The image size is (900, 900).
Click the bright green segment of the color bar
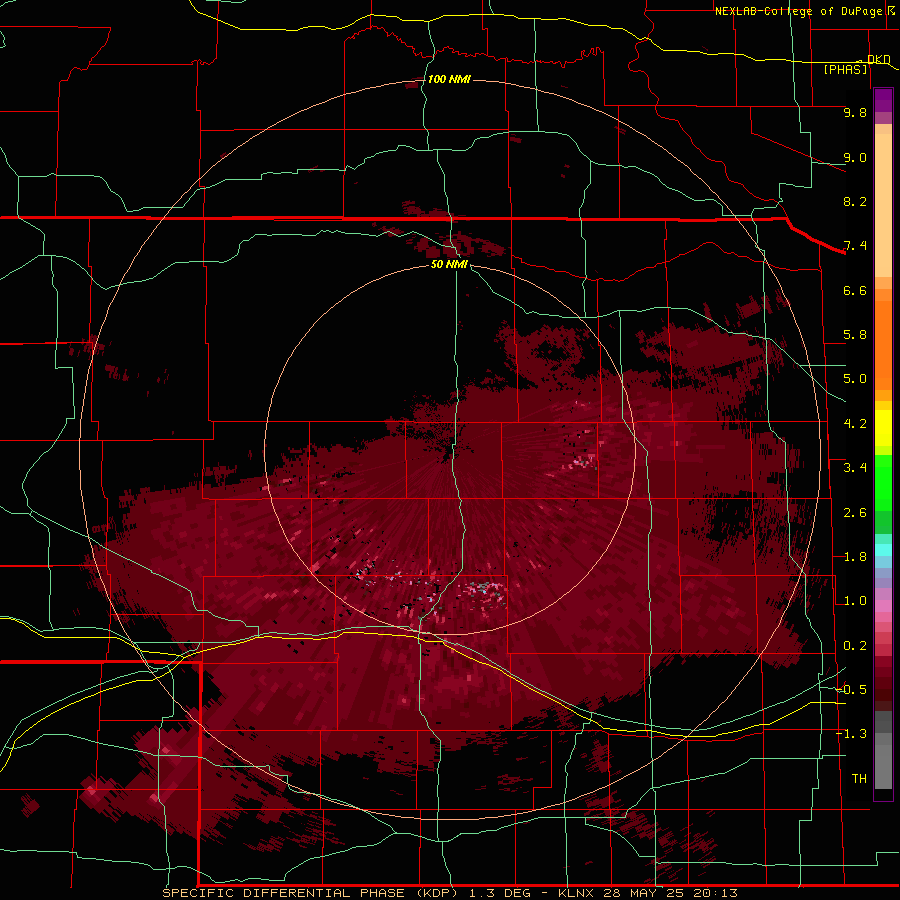pyautogui.click(x=883, y=483)
